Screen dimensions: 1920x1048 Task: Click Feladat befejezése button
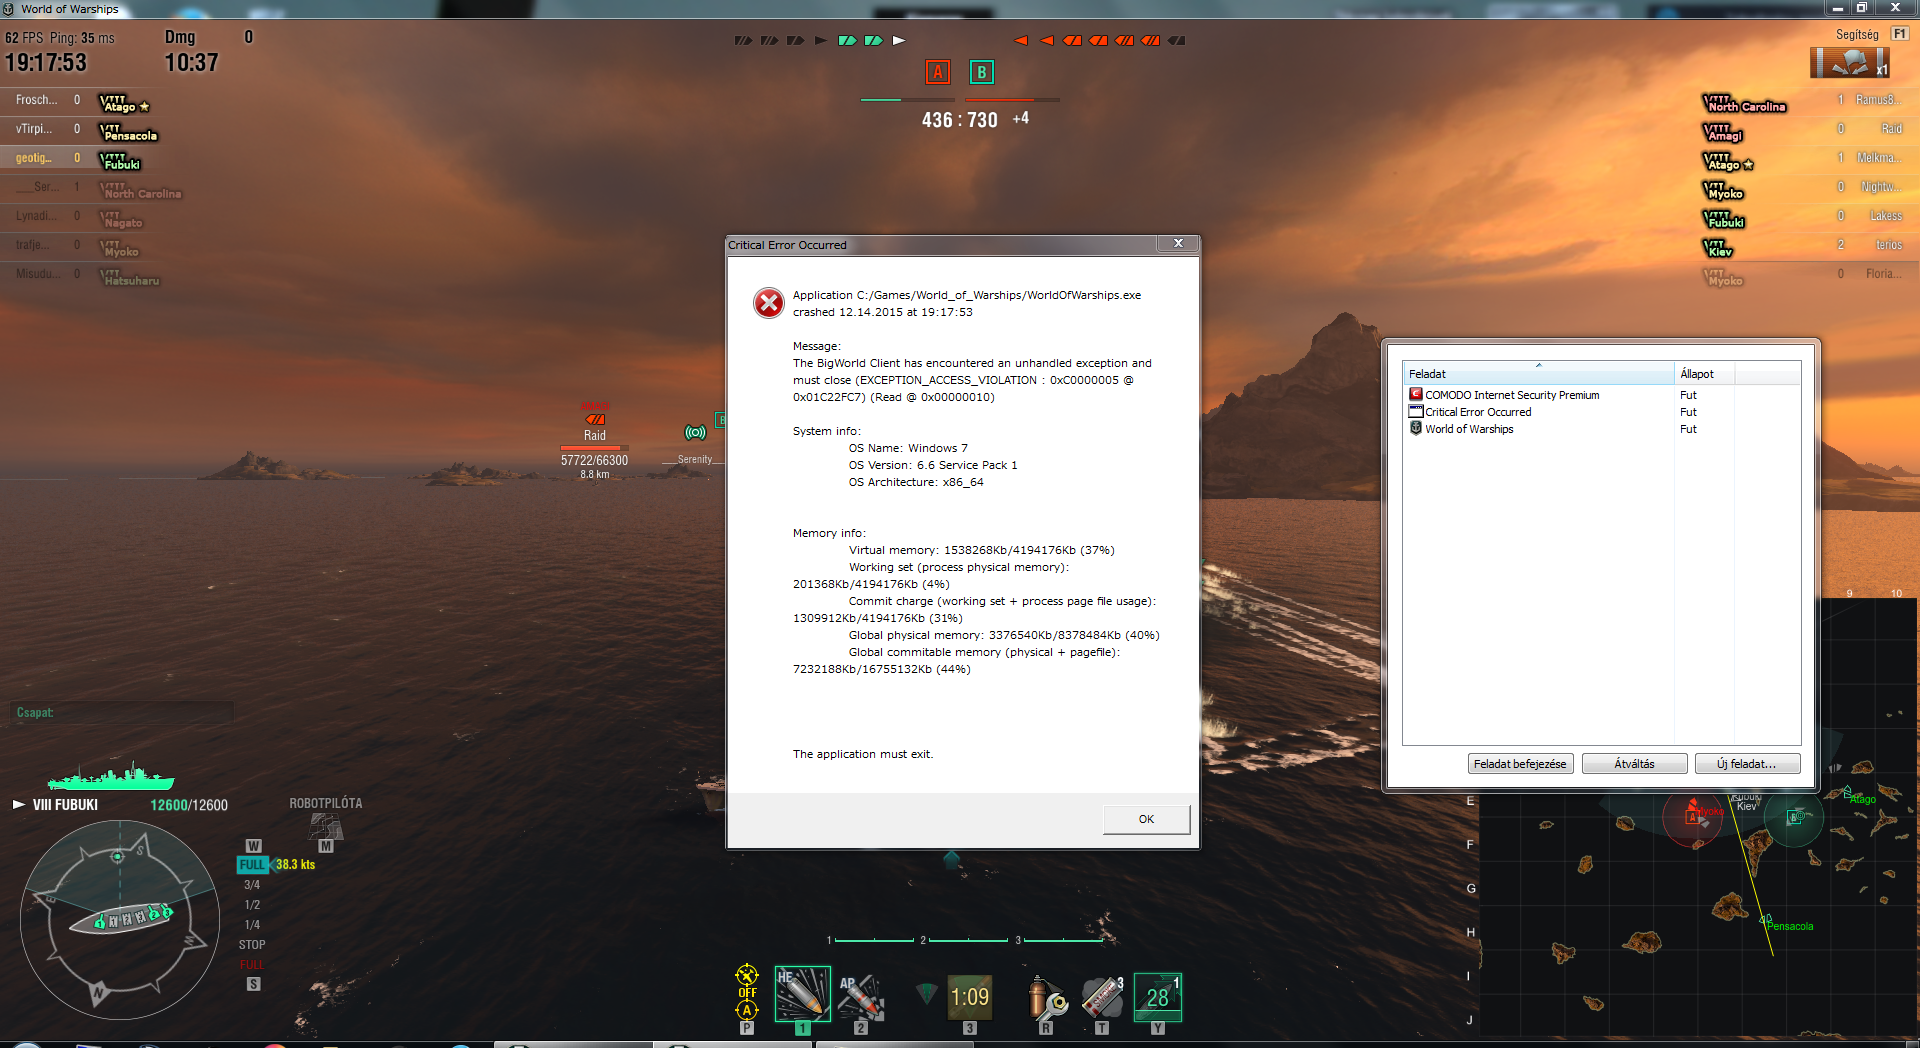pos(1520,764)
